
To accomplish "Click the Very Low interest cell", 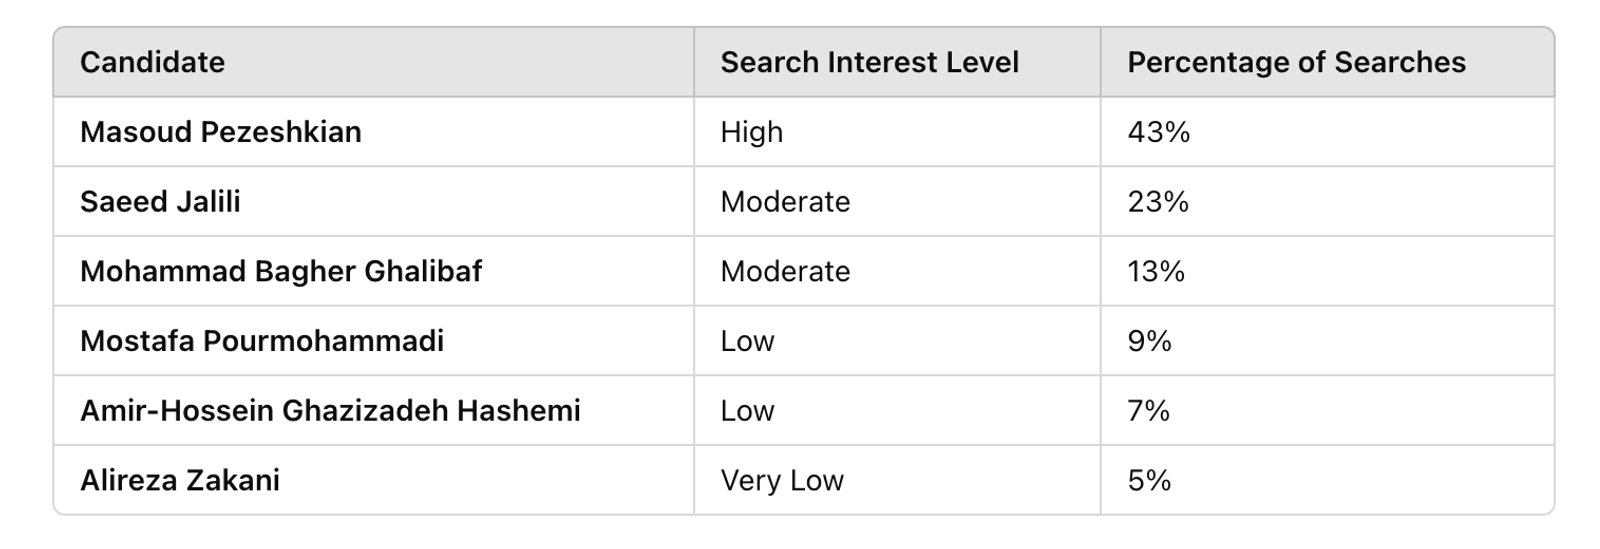I will point(782,480).
